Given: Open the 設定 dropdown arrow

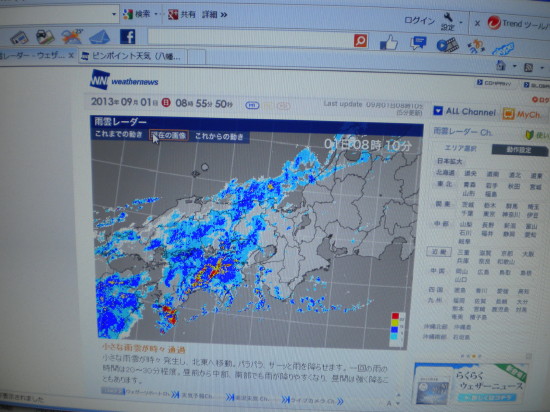Looking at the screenshot, I should 461,22.
